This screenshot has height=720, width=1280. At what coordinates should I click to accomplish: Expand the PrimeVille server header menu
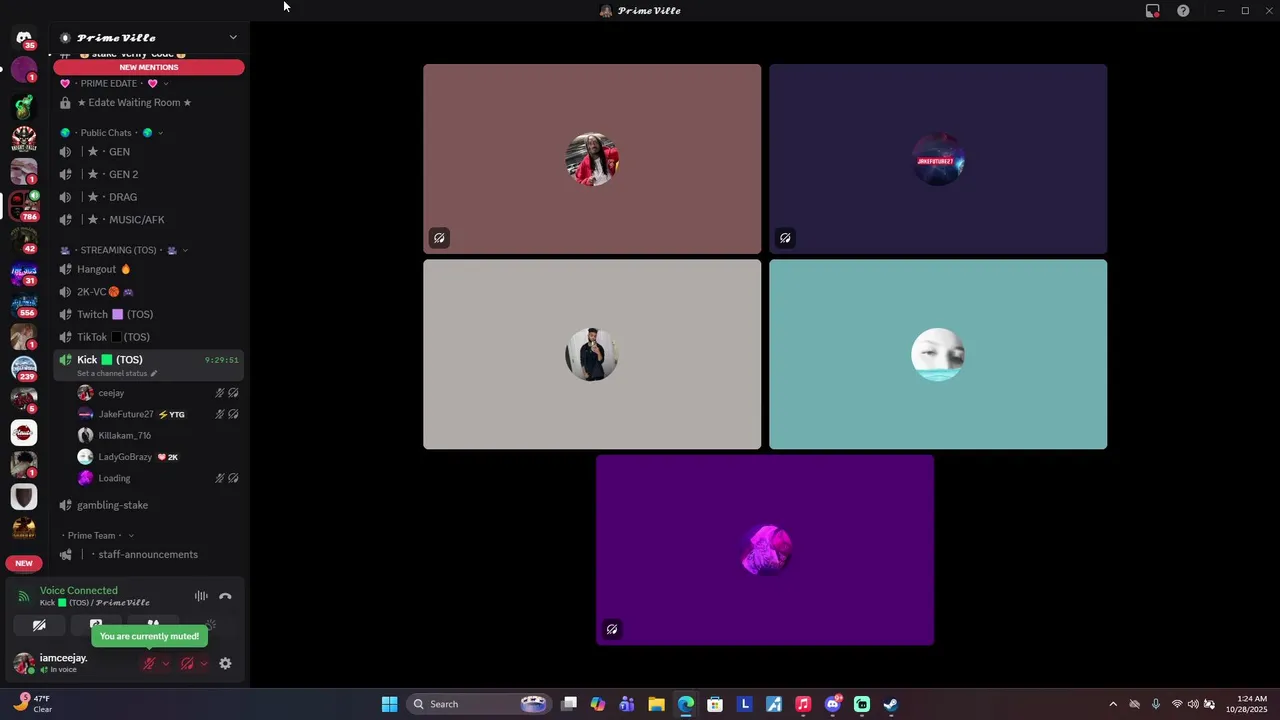[148, 38]
